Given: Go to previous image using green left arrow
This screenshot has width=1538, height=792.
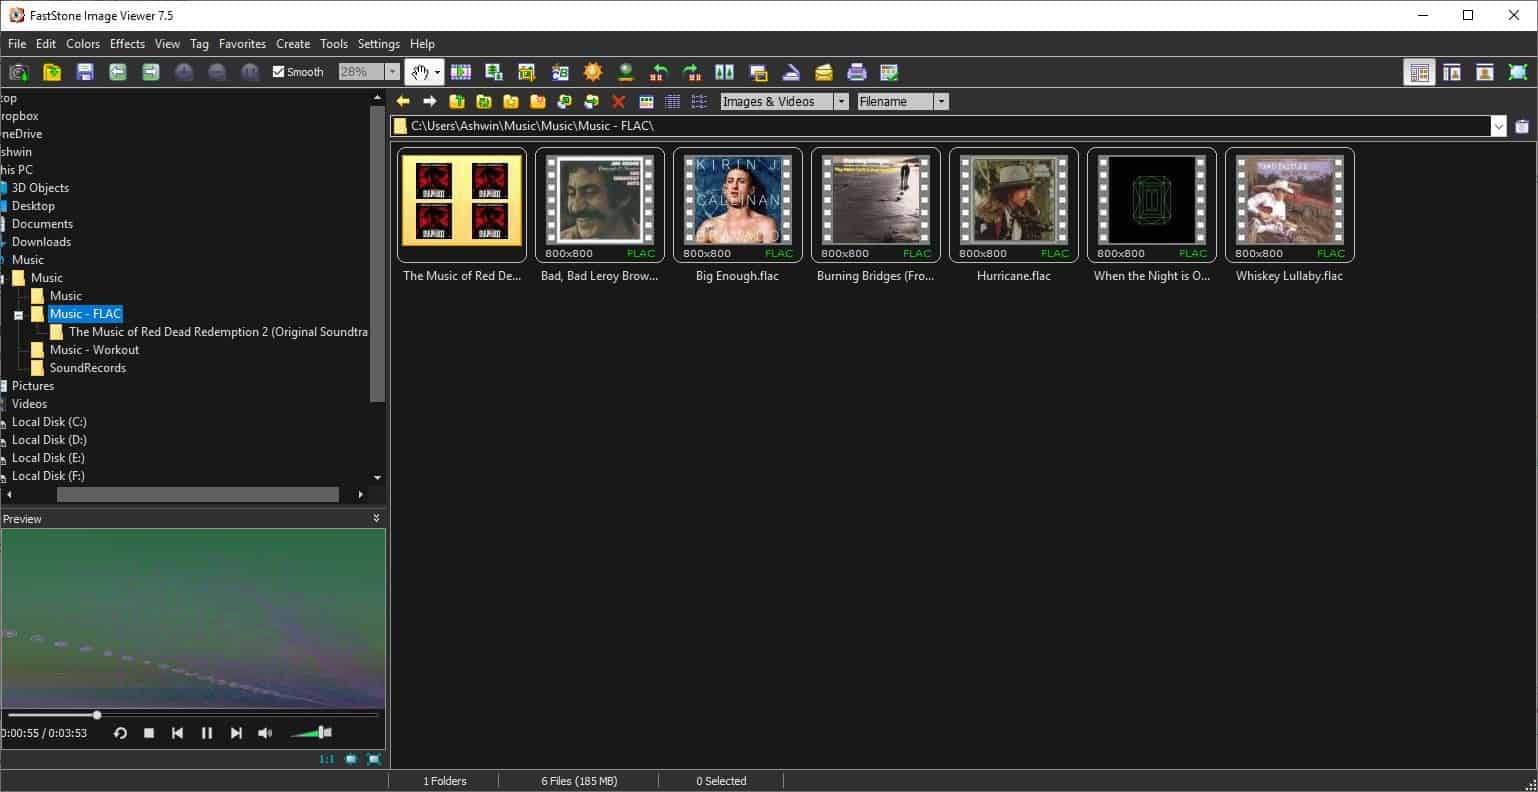Looking at the screenshot, I should pos(118,72).
